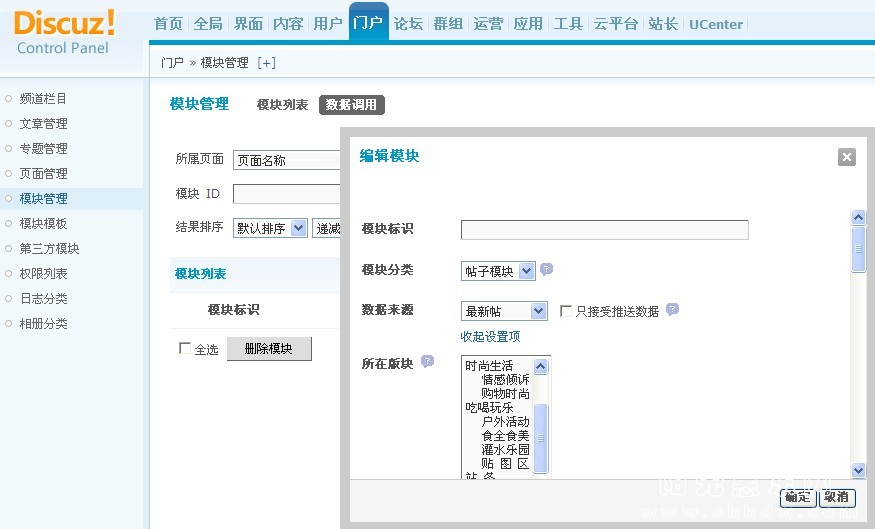
Task: Open 页面管理 in the sidebar
Action: click(43, 174)
